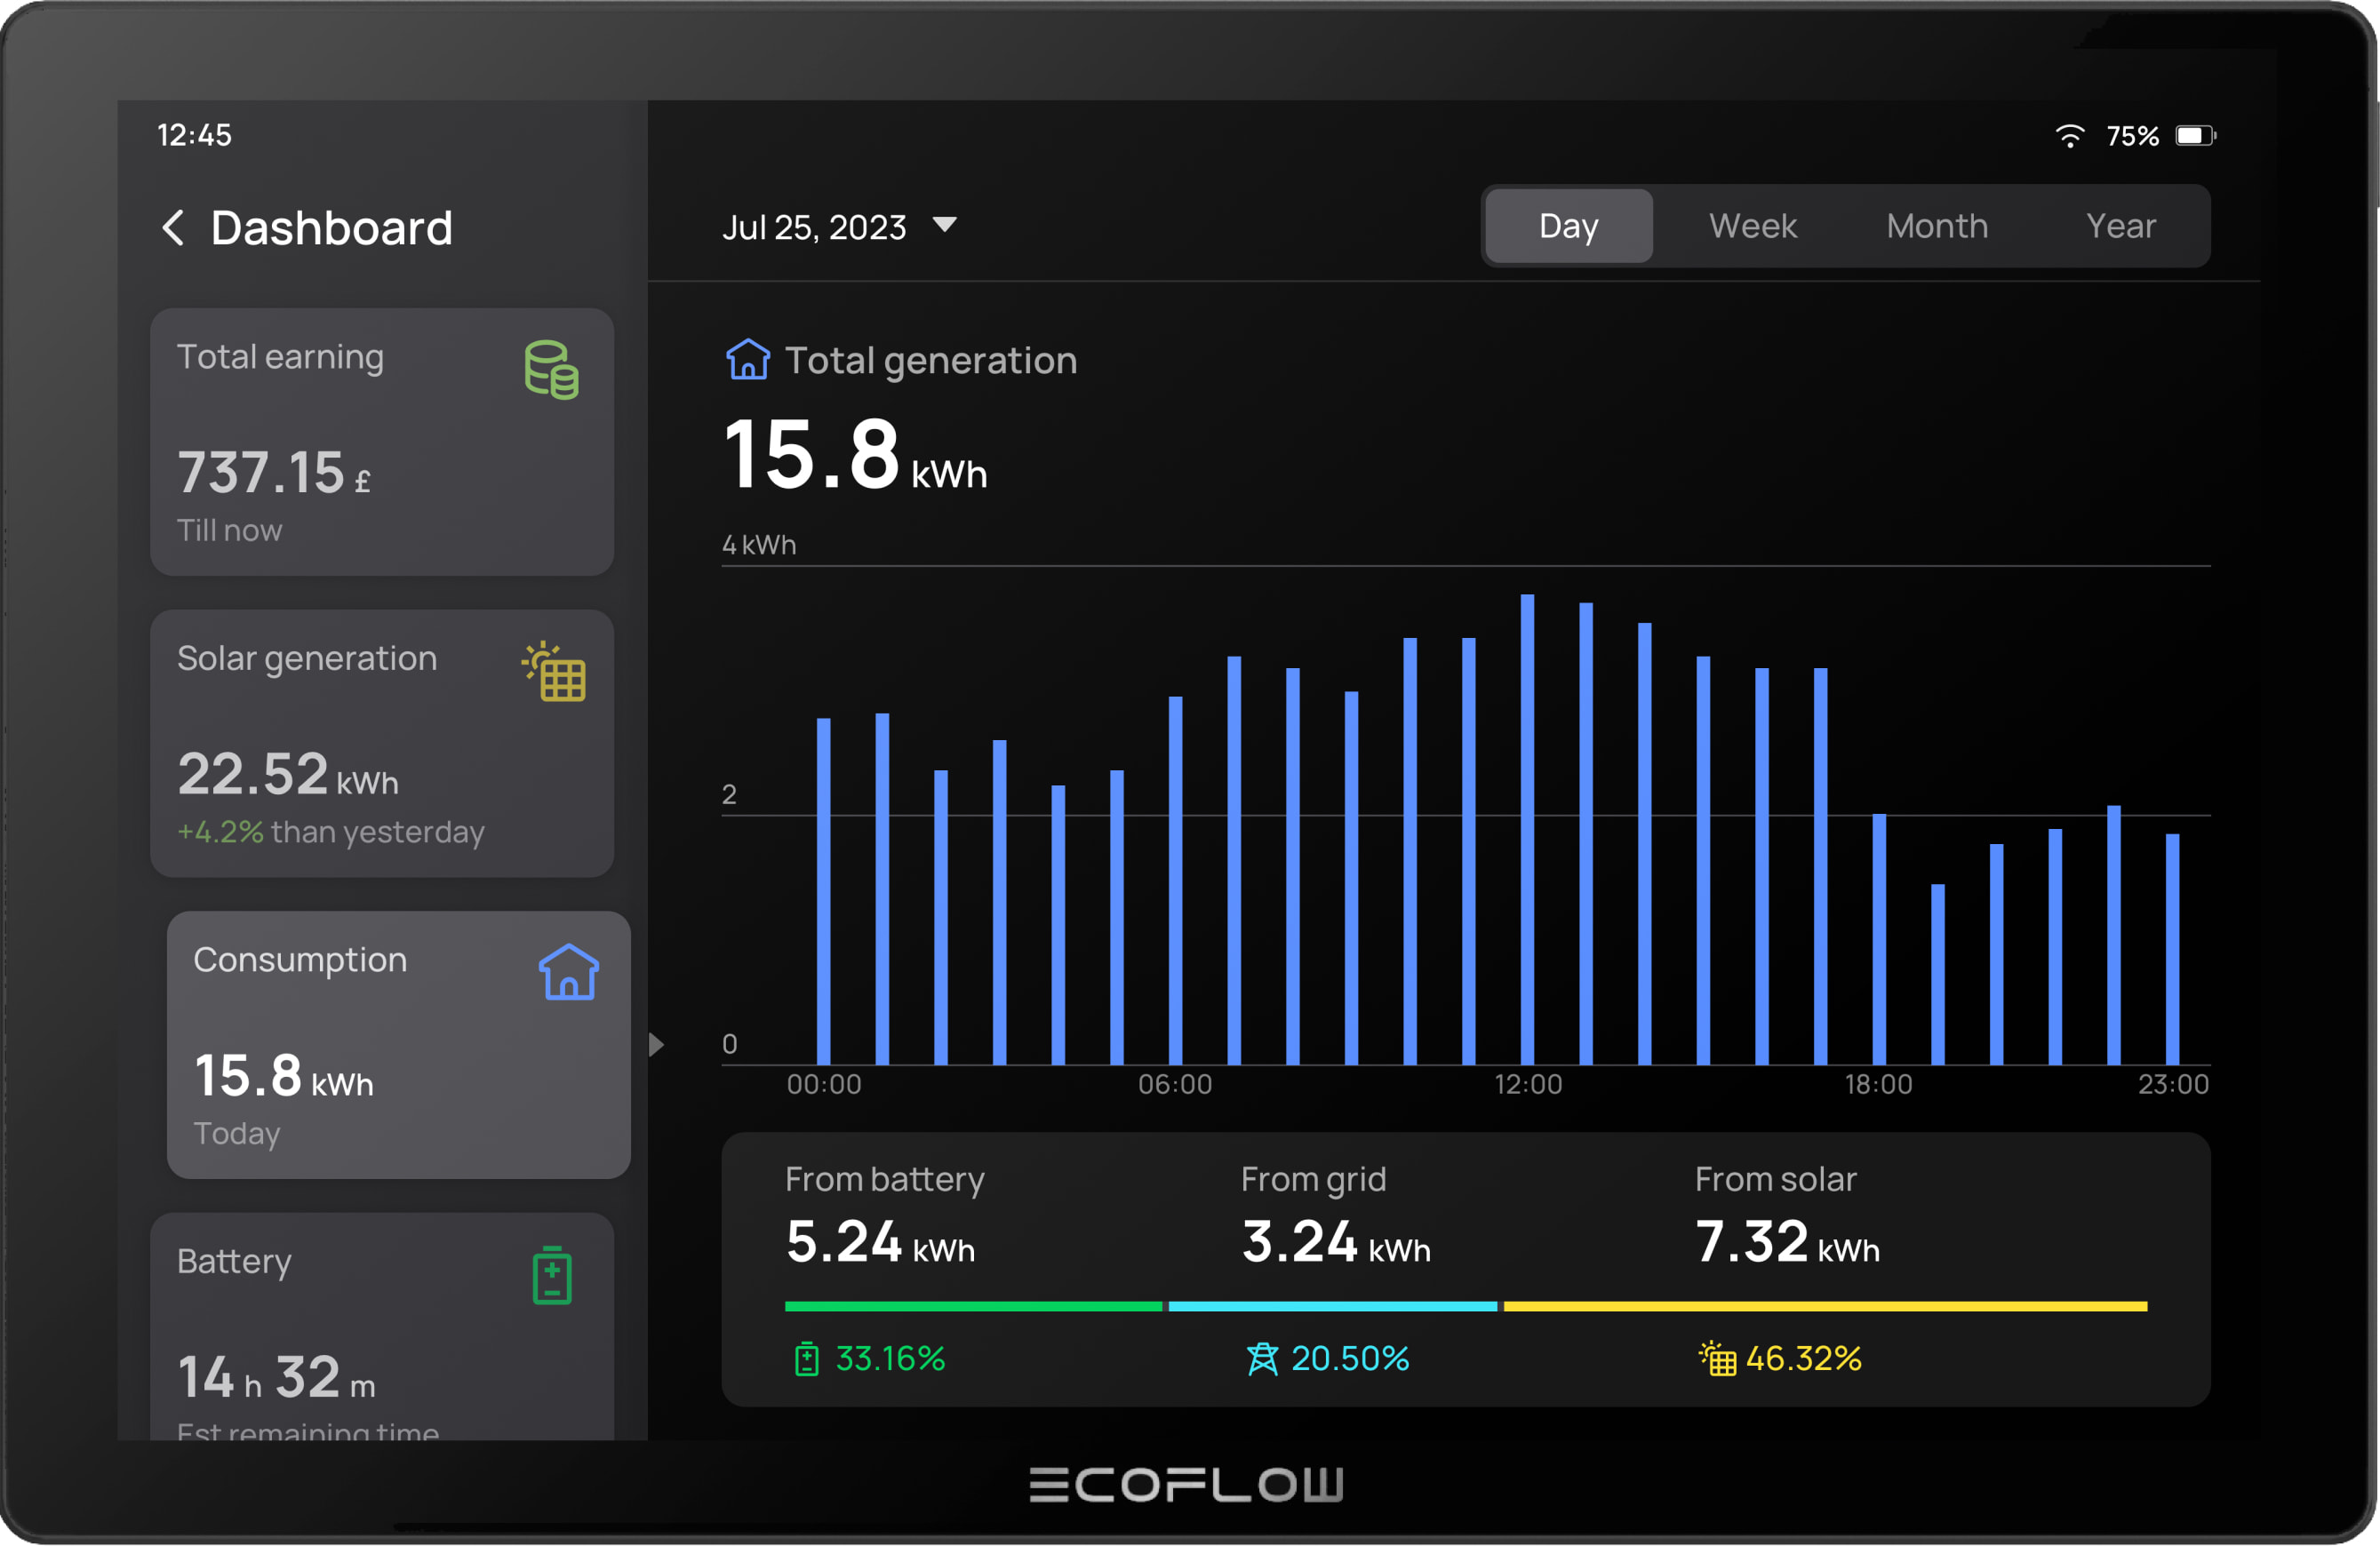Expand the sidebar panel arrow
This screenshot has height=1546, width=2380.
pyautogui.click(x=657, y=1044)
